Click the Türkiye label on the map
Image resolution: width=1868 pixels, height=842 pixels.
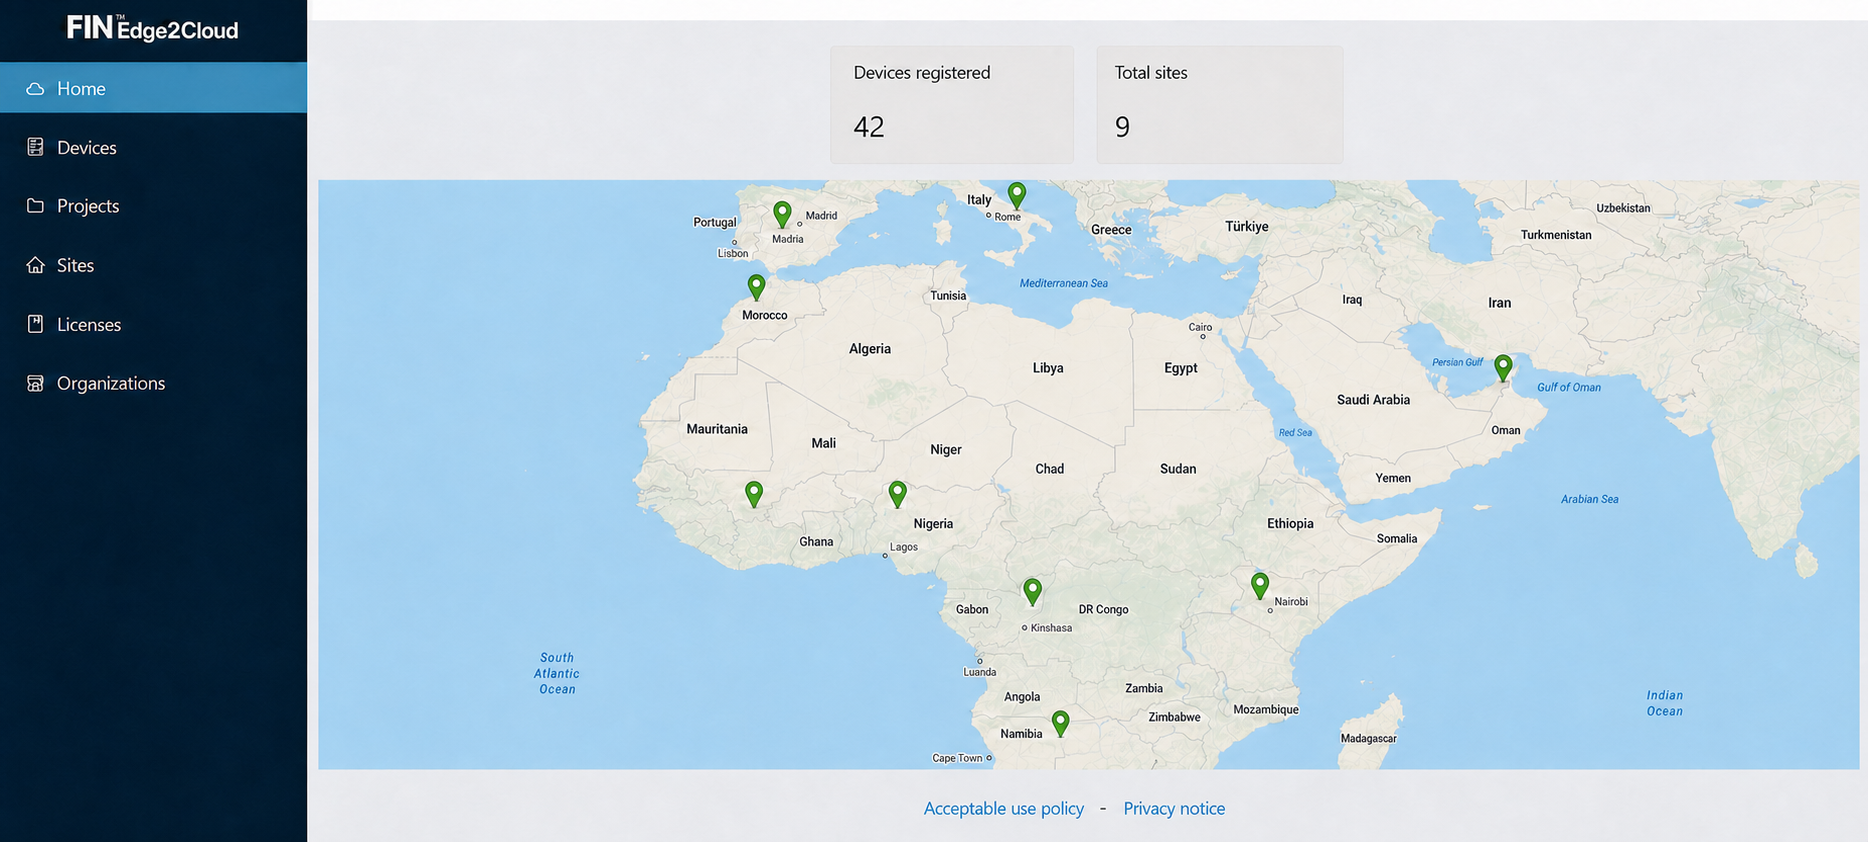[x=1247, y=226]
